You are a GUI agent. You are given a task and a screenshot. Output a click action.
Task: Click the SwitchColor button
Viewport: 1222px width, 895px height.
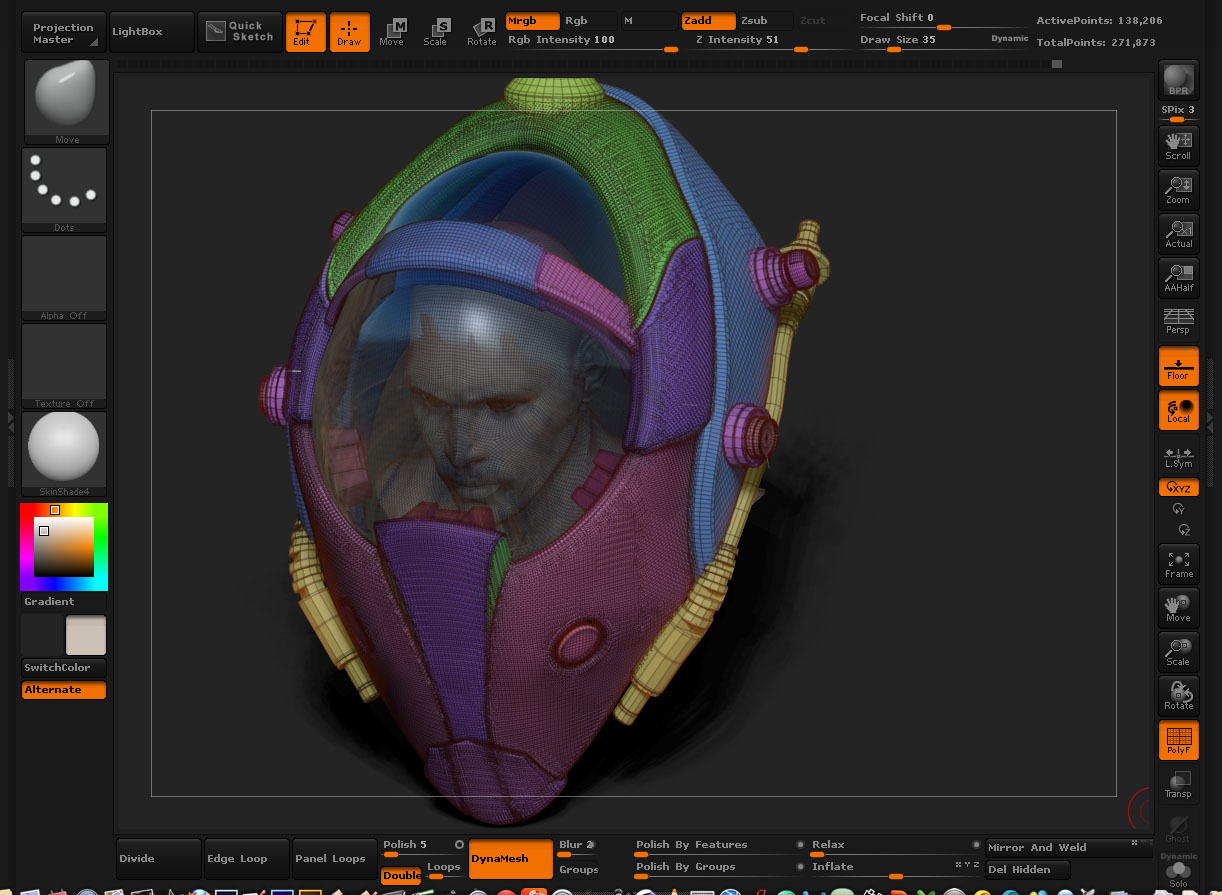click(64, 668)
